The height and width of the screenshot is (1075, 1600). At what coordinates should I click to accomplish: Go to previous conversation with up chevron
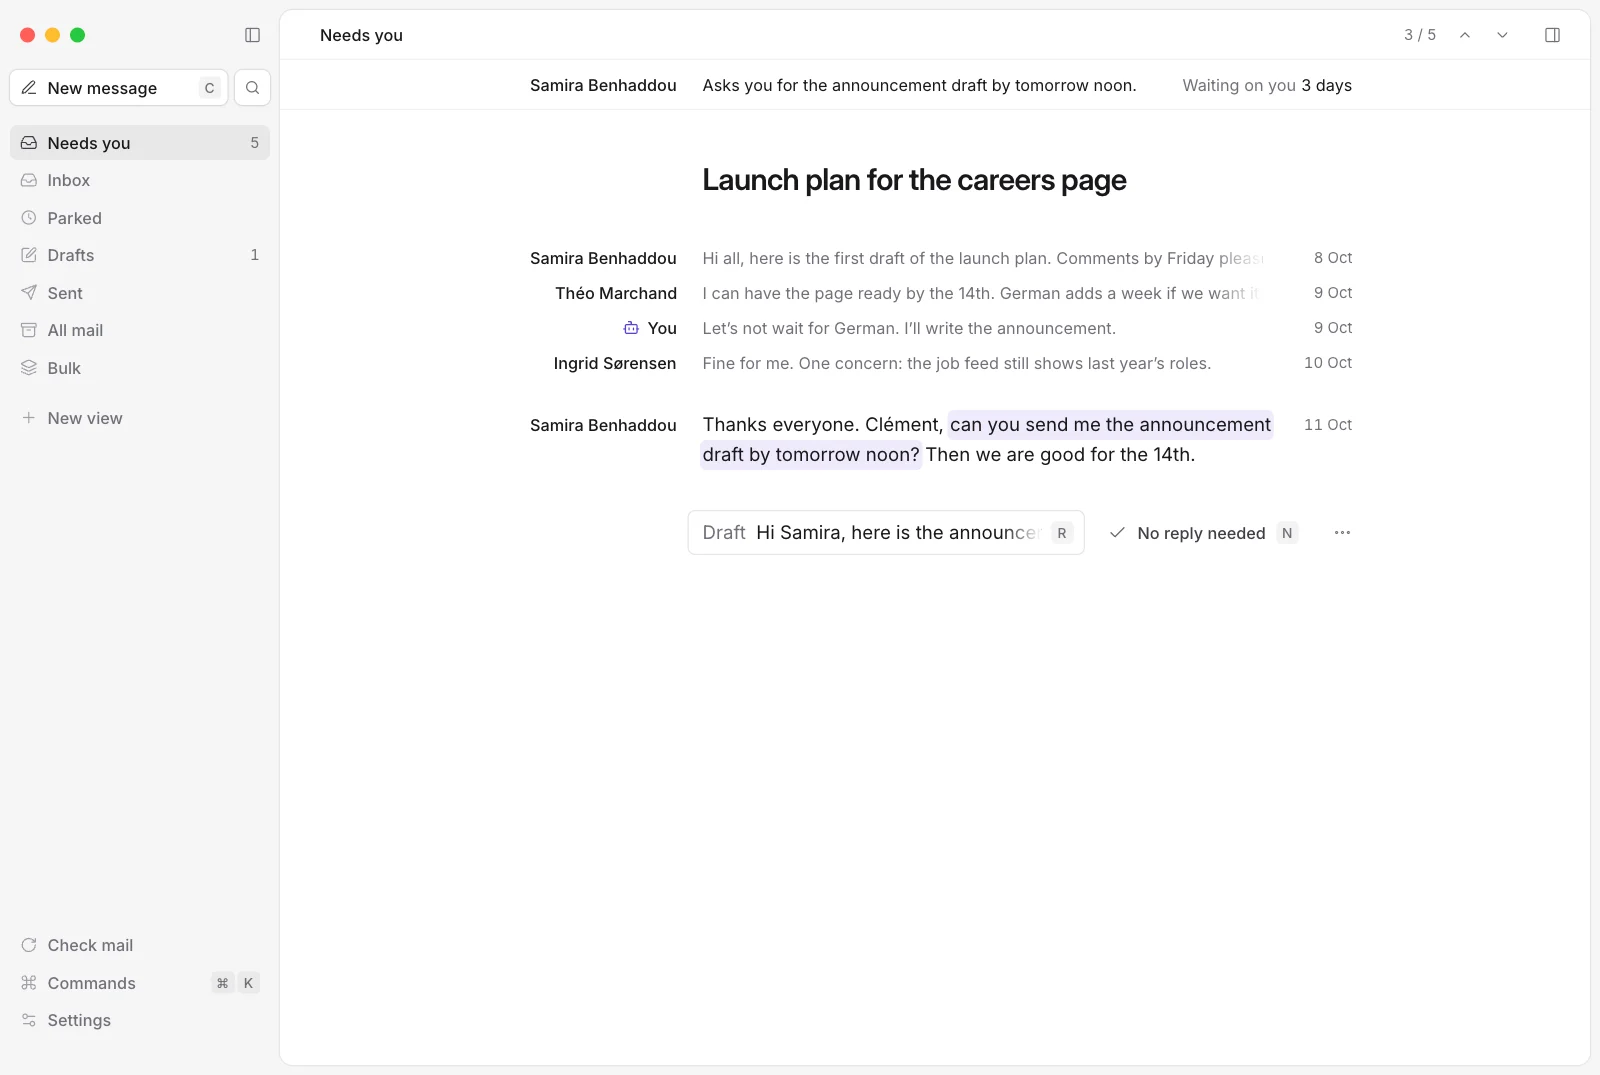tap(1465, 35)
